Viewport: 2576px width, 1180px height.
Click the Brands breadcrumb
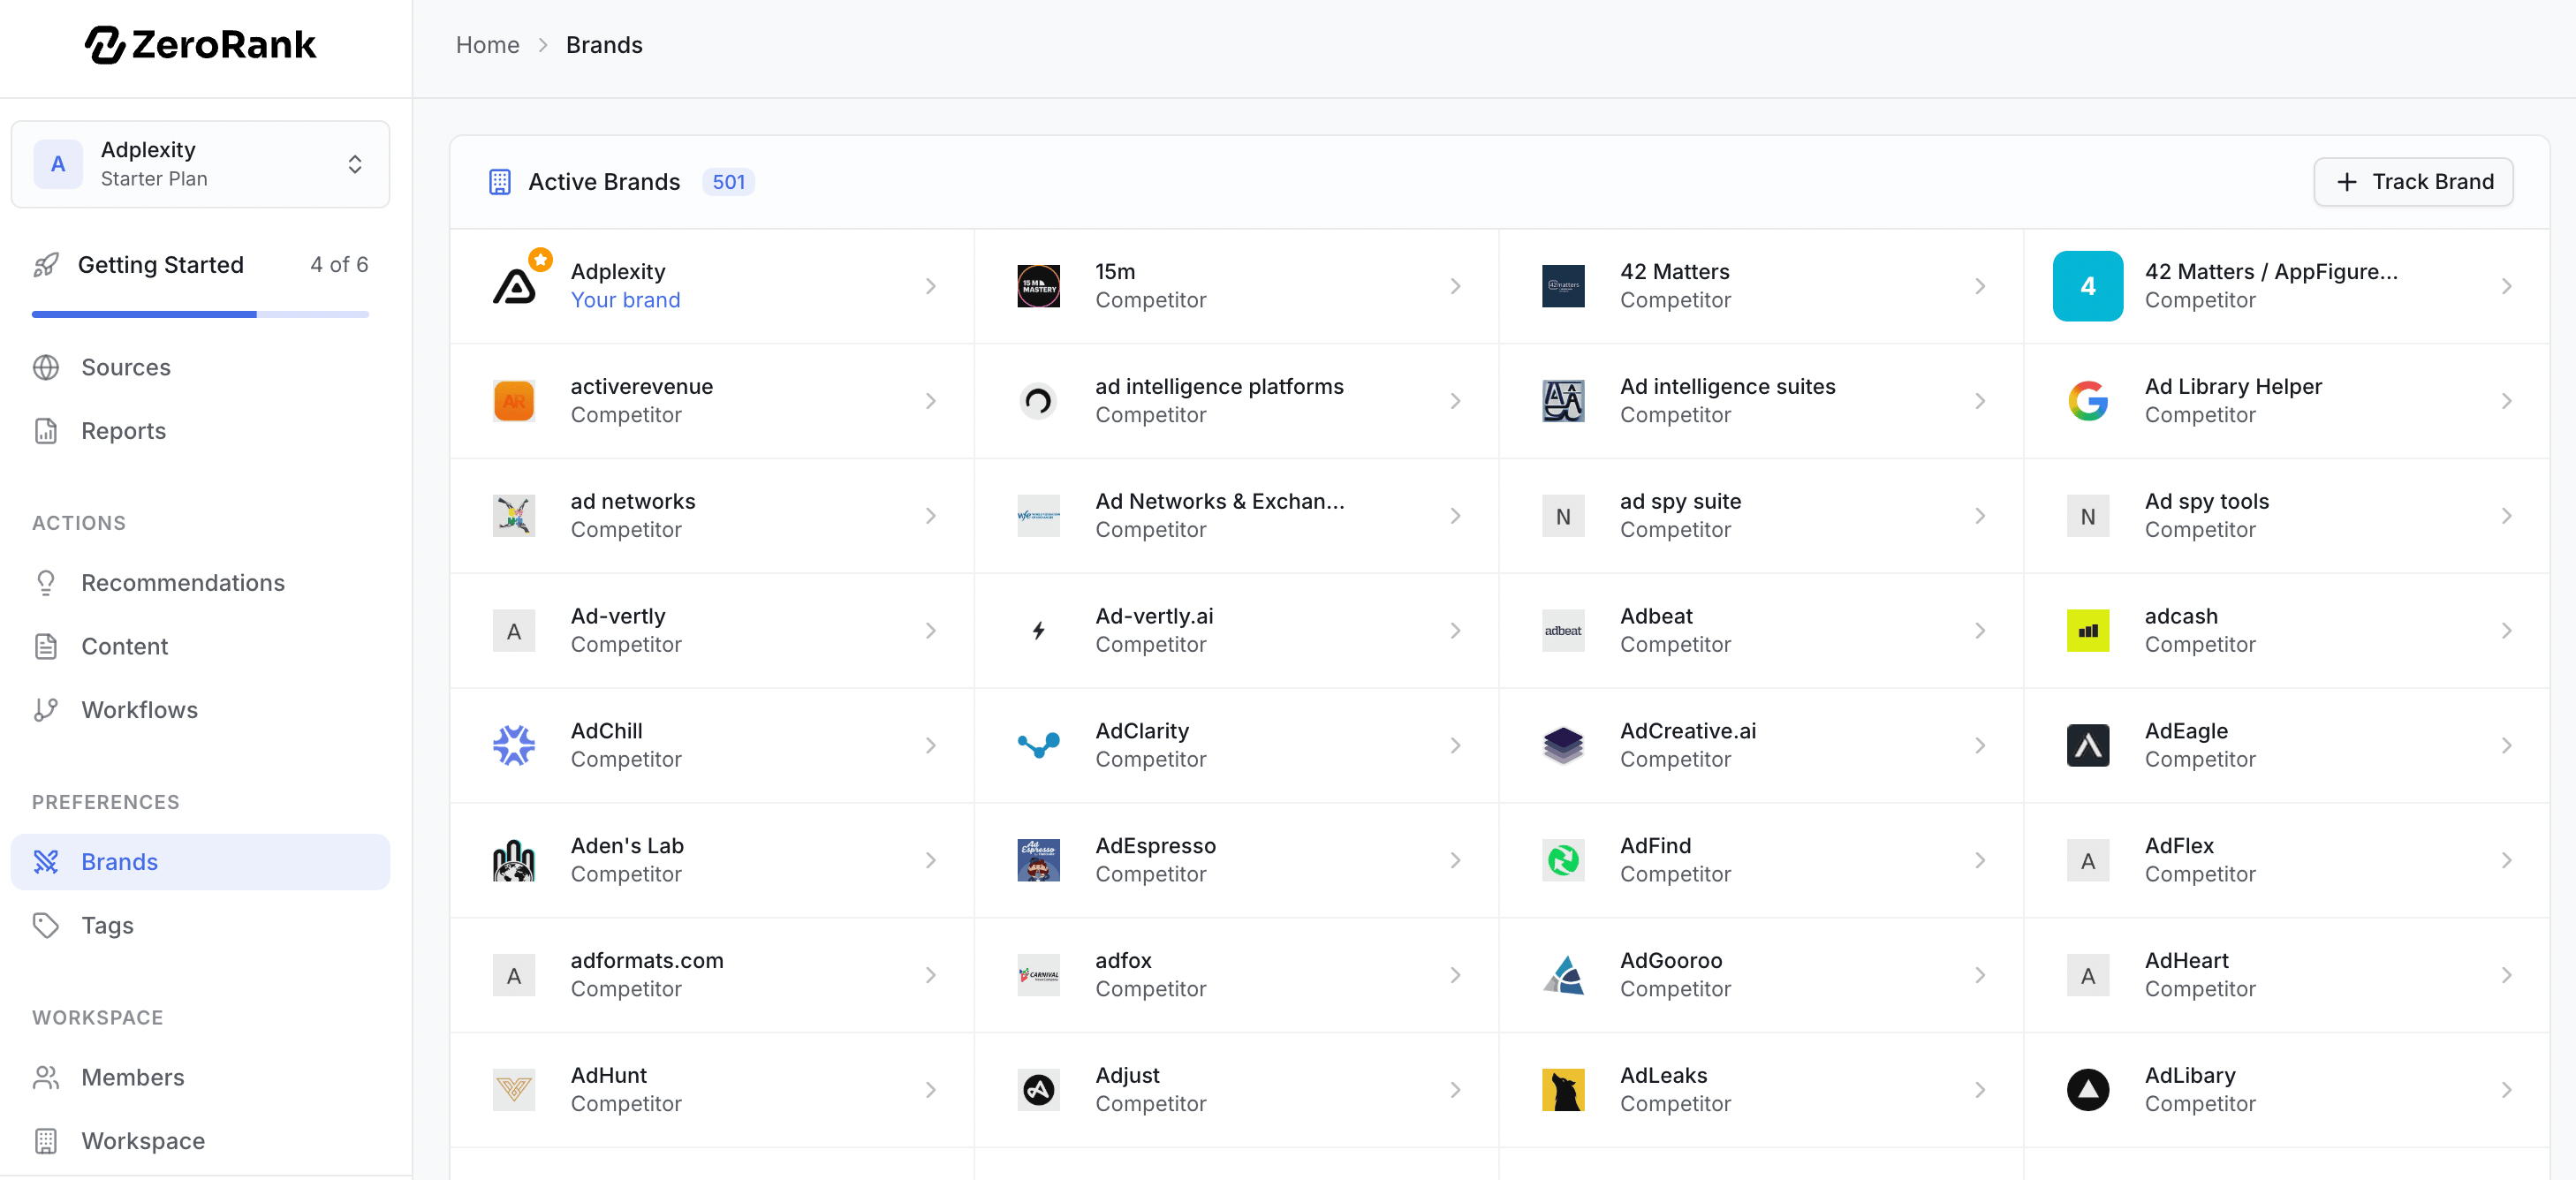point(604,45)
